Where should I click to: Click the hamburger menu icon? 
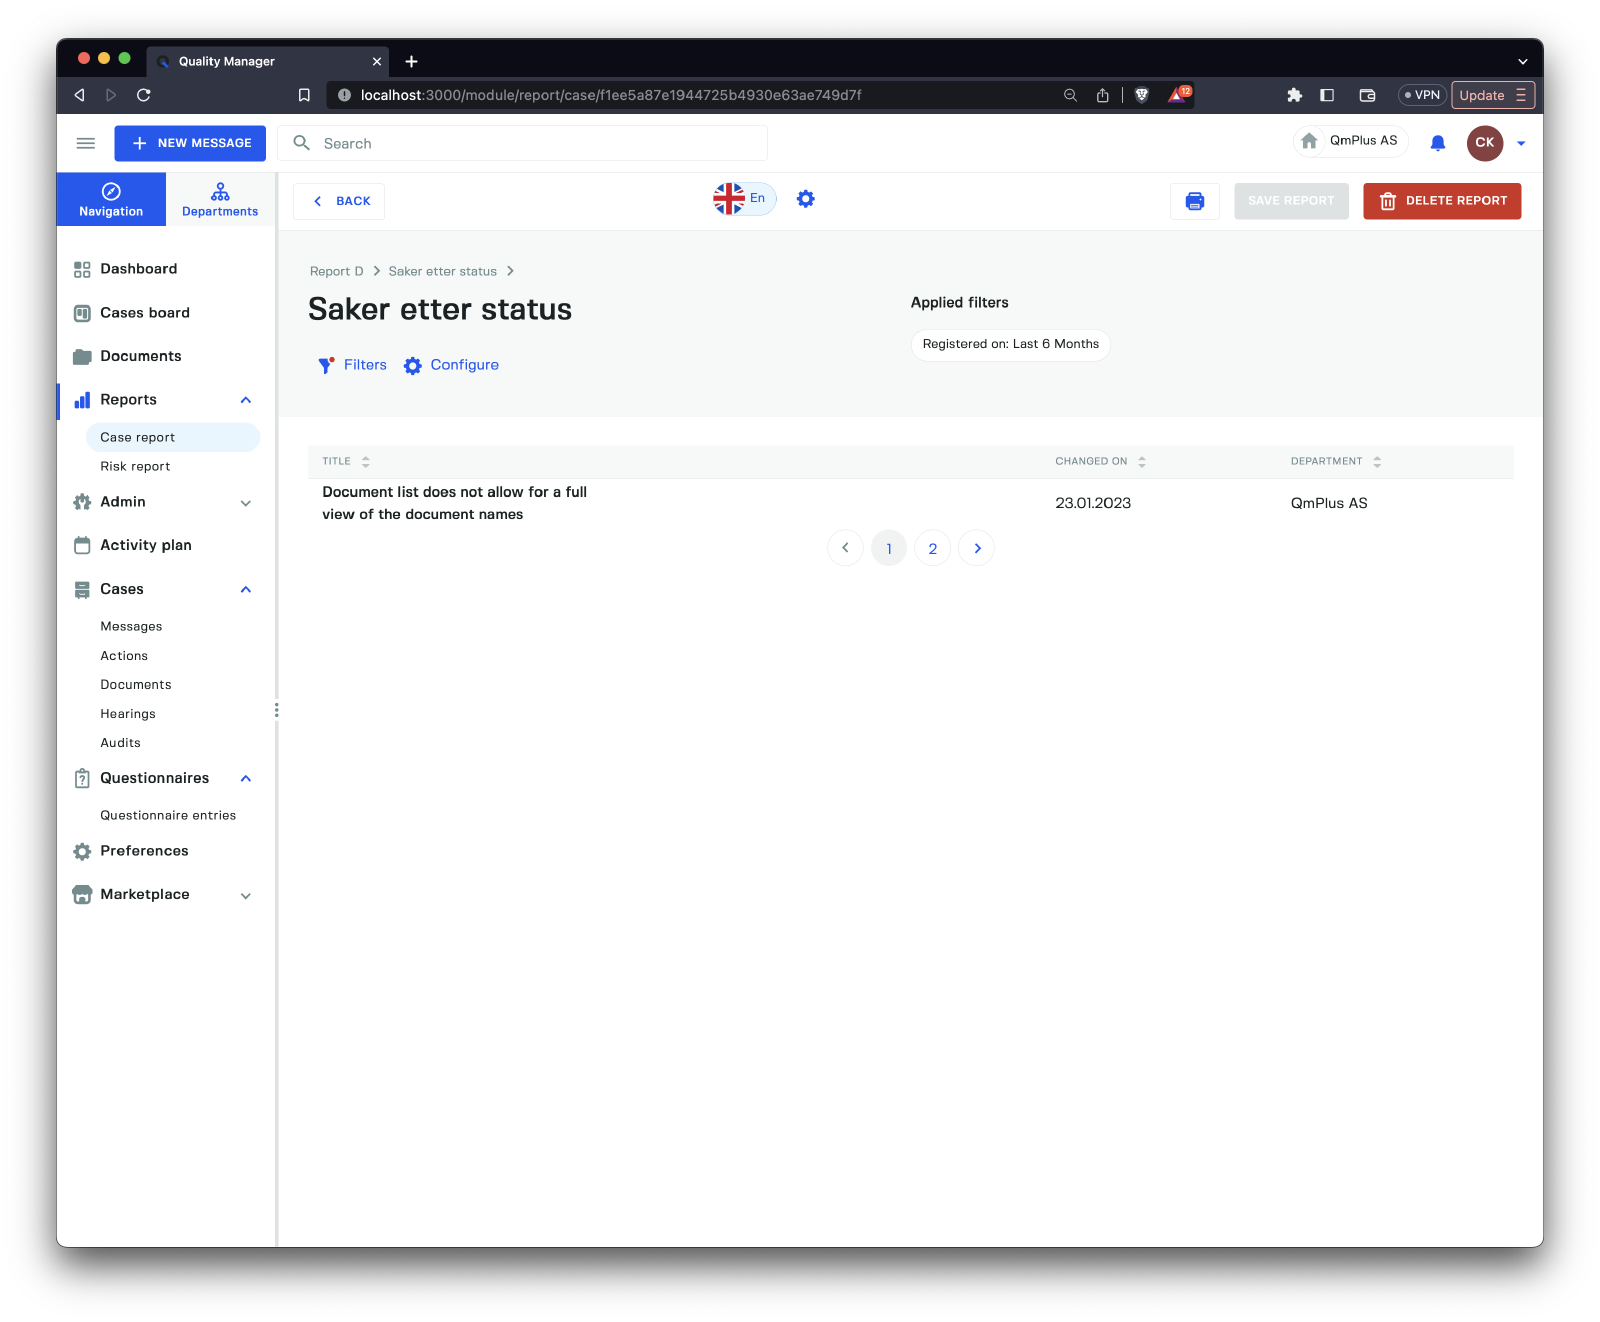[x=86, y=143]
